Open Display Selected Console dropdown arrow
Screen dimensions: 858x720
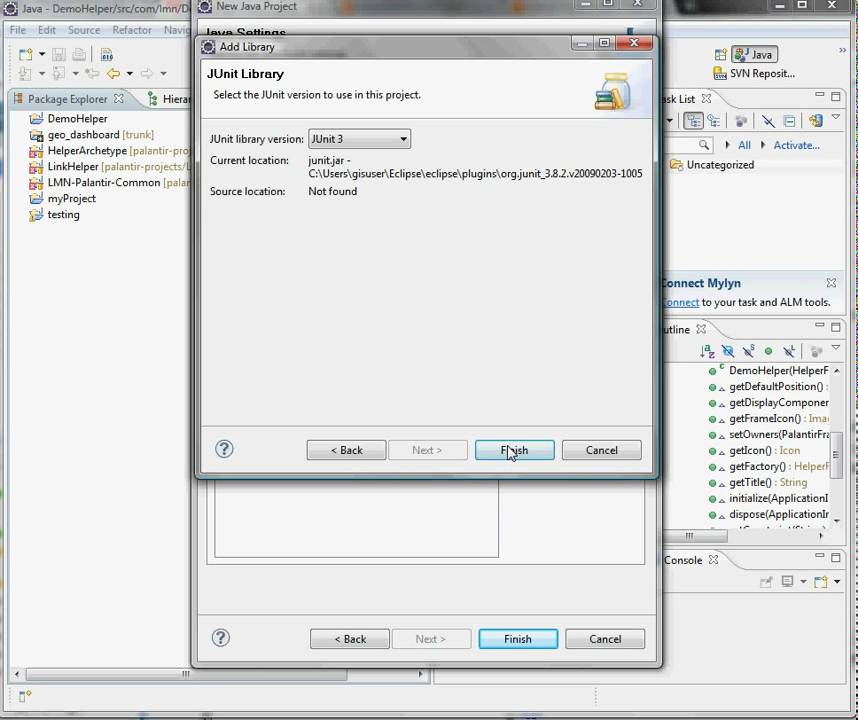tap(803, 582)
